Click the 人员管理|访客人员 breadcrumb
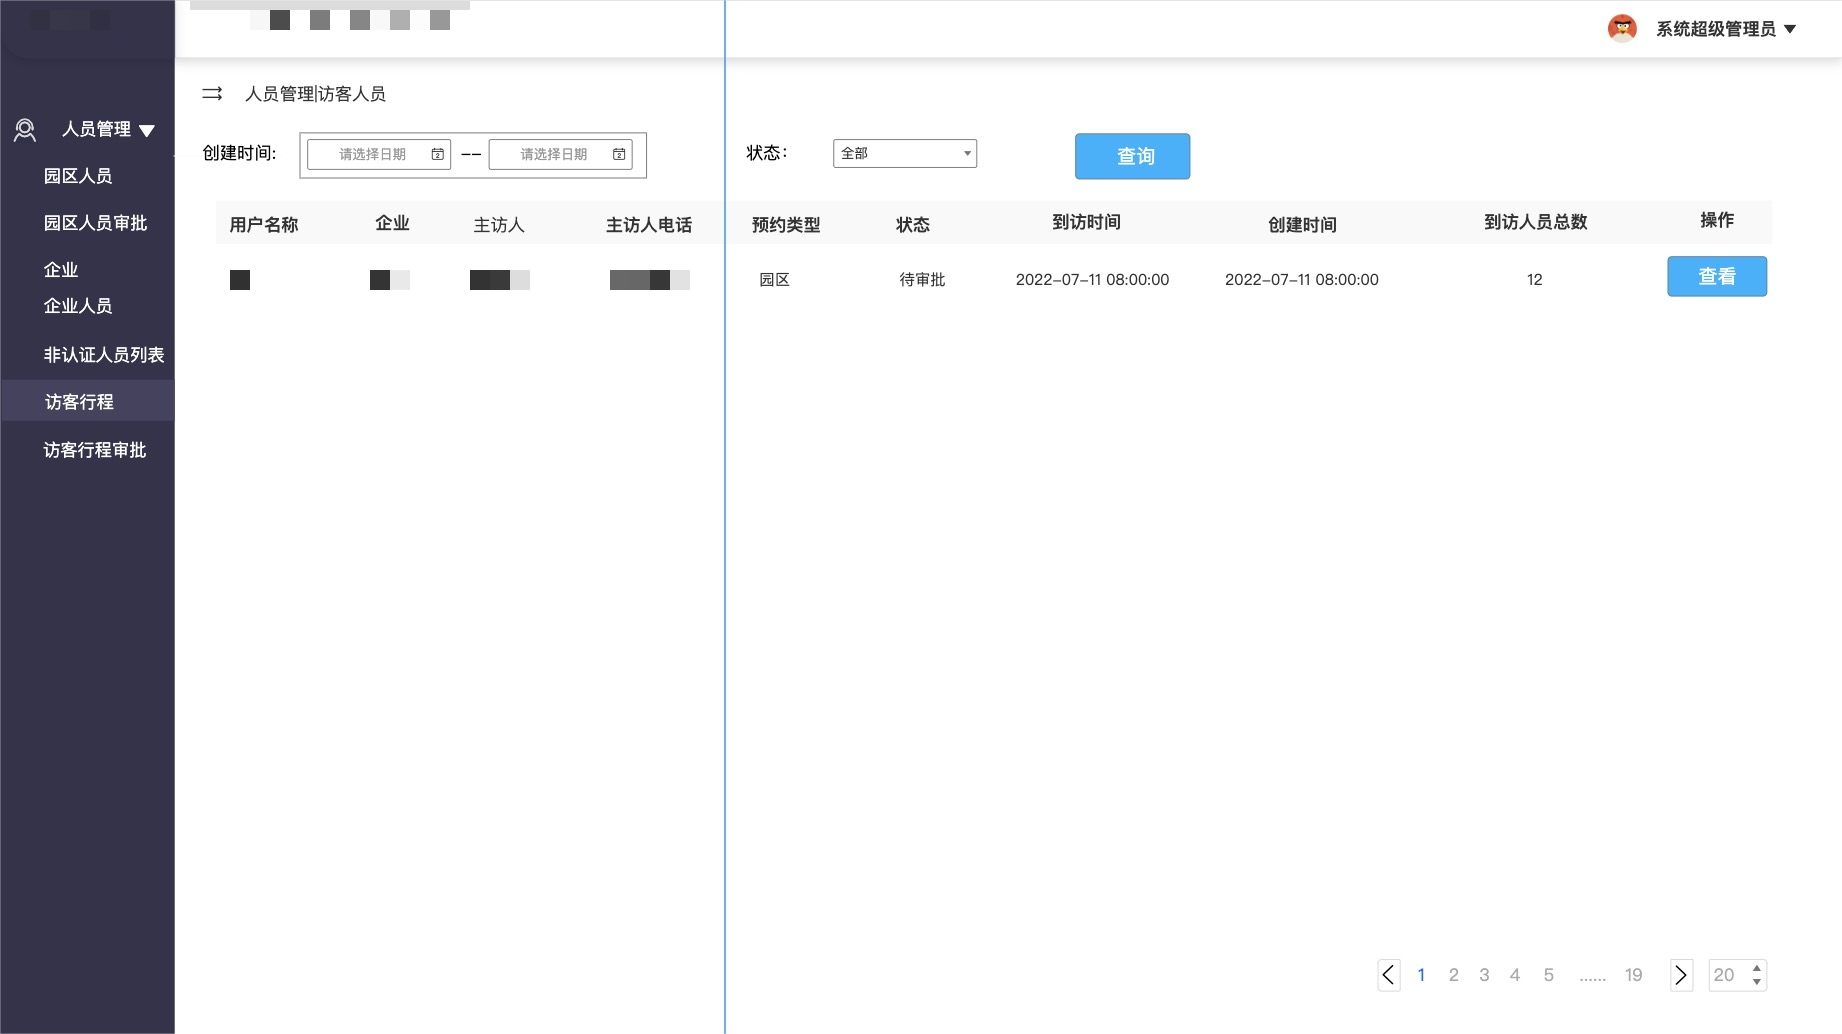The height and width of the screenshot is (1034, 1842). pyautogui.click(x=315, y=94)
